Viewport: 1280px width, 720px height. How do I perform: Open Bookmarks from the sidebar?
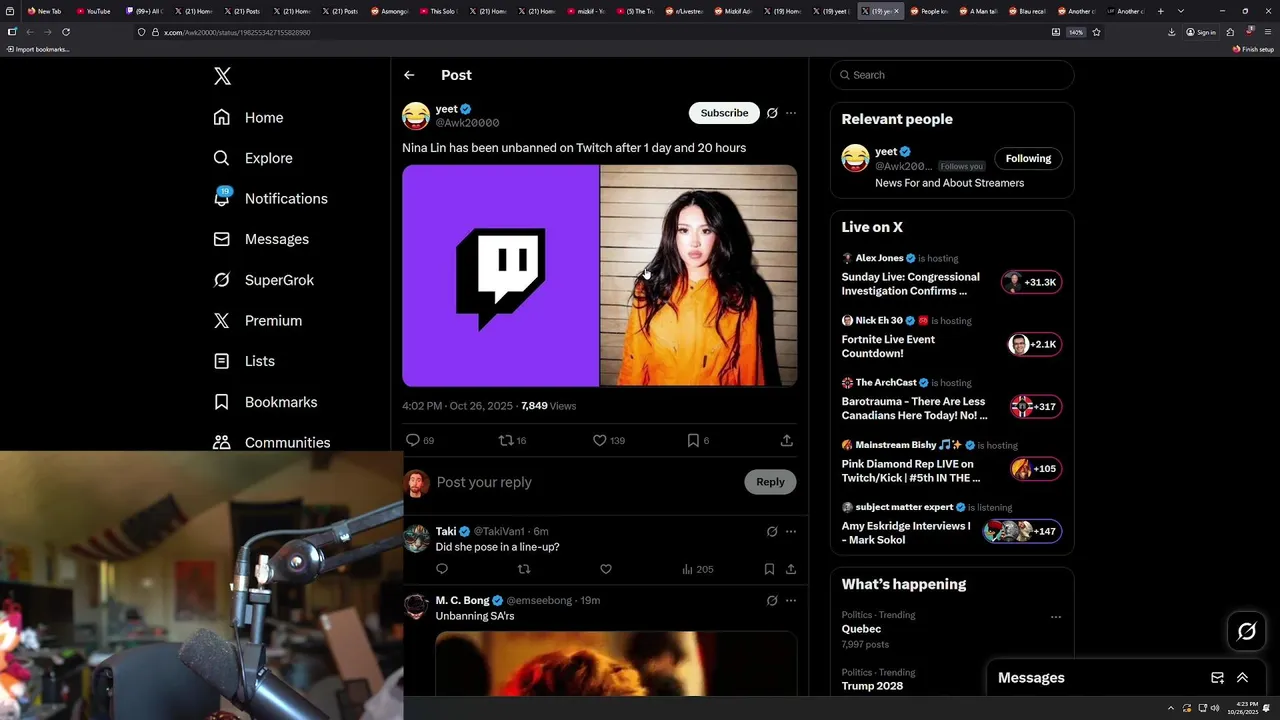pos(265,402)
